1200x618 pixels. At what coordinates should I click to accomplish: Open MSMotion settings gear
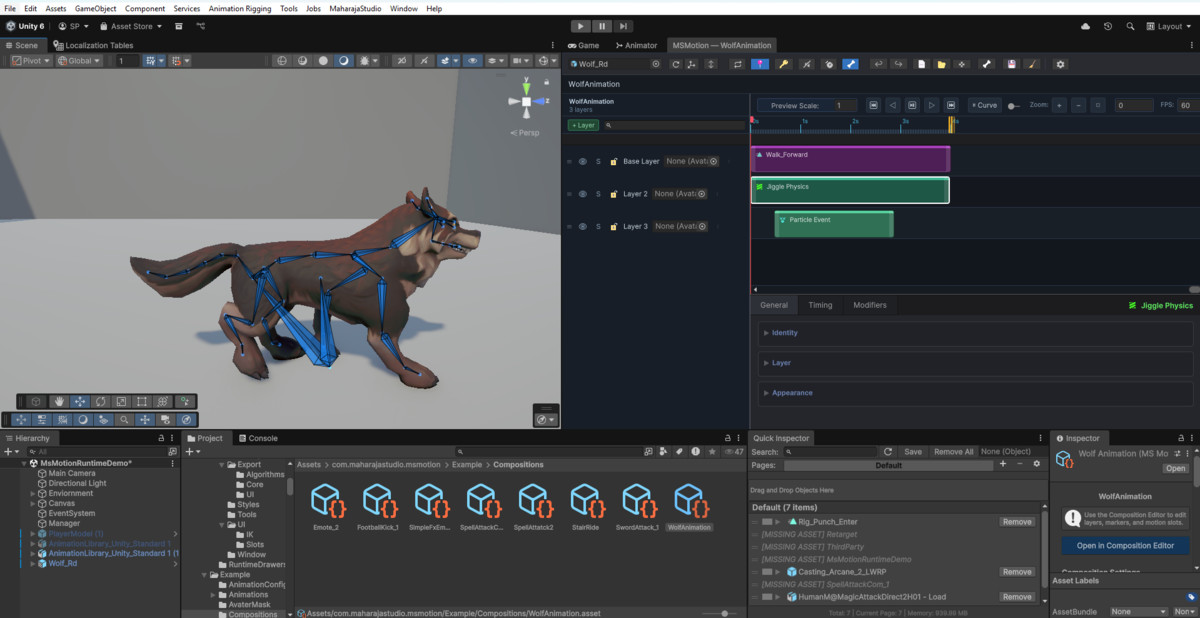1061,64
